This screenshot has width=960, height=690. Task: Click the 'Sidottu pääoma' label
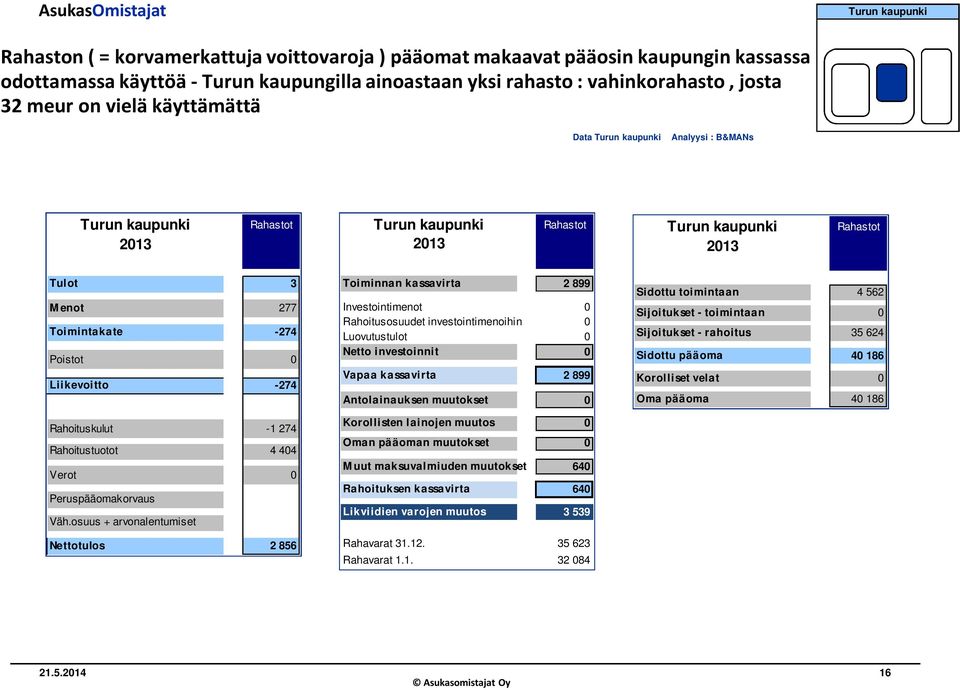point(722,356)
